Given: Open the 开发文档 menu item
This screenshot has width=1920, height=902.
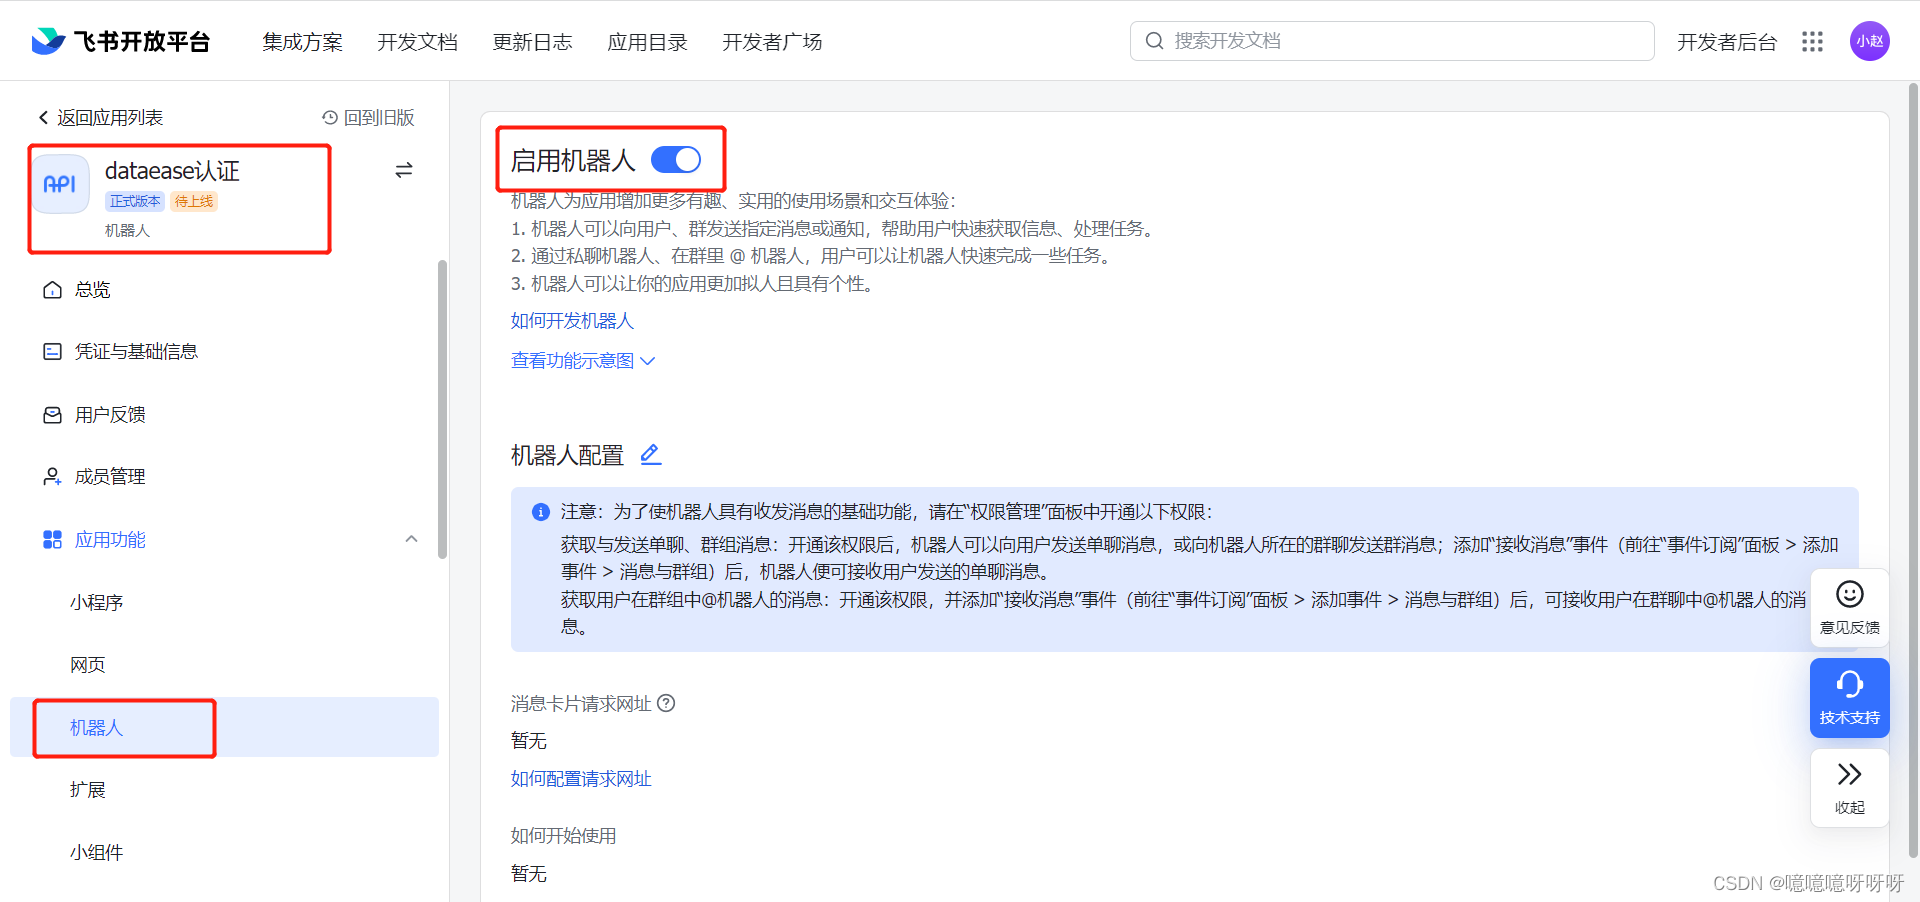Looking at the screenshot, I should (x=417, y=42).
